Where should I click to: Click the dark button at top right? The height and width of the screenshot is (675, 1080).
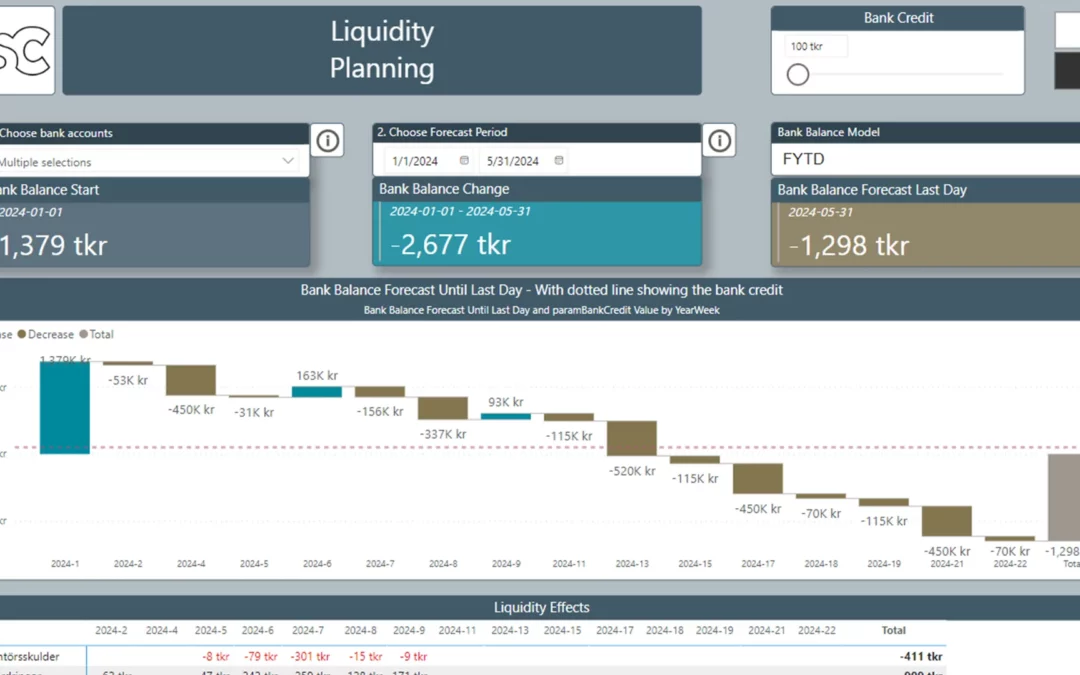pos(1067,71)
